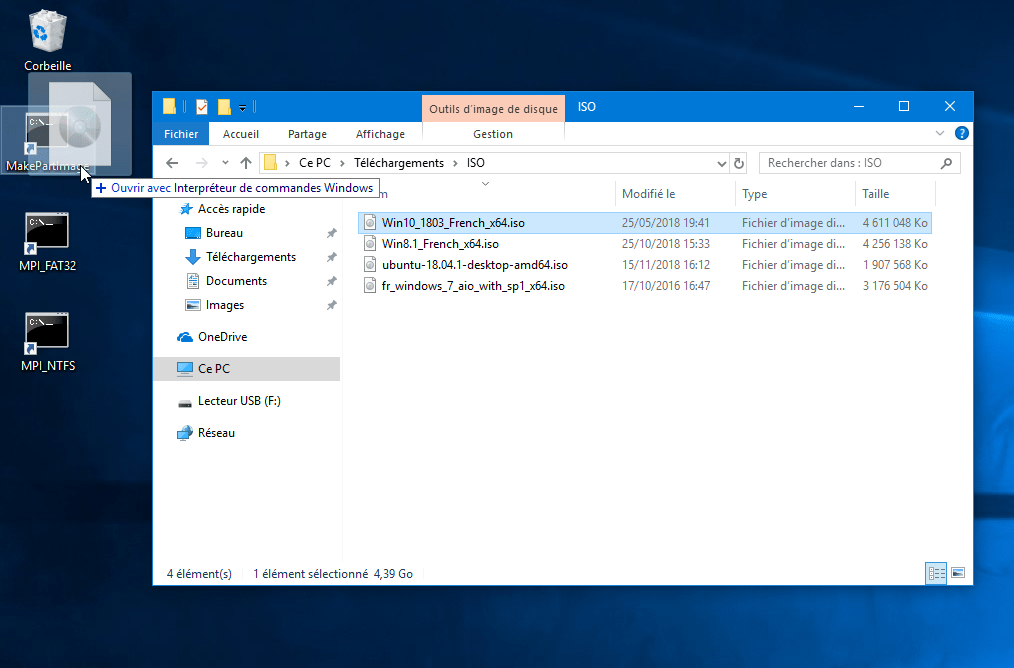Screen dimensions: 1014x668
Task: Open the Fichier menu tab
Action: (181, 134)
